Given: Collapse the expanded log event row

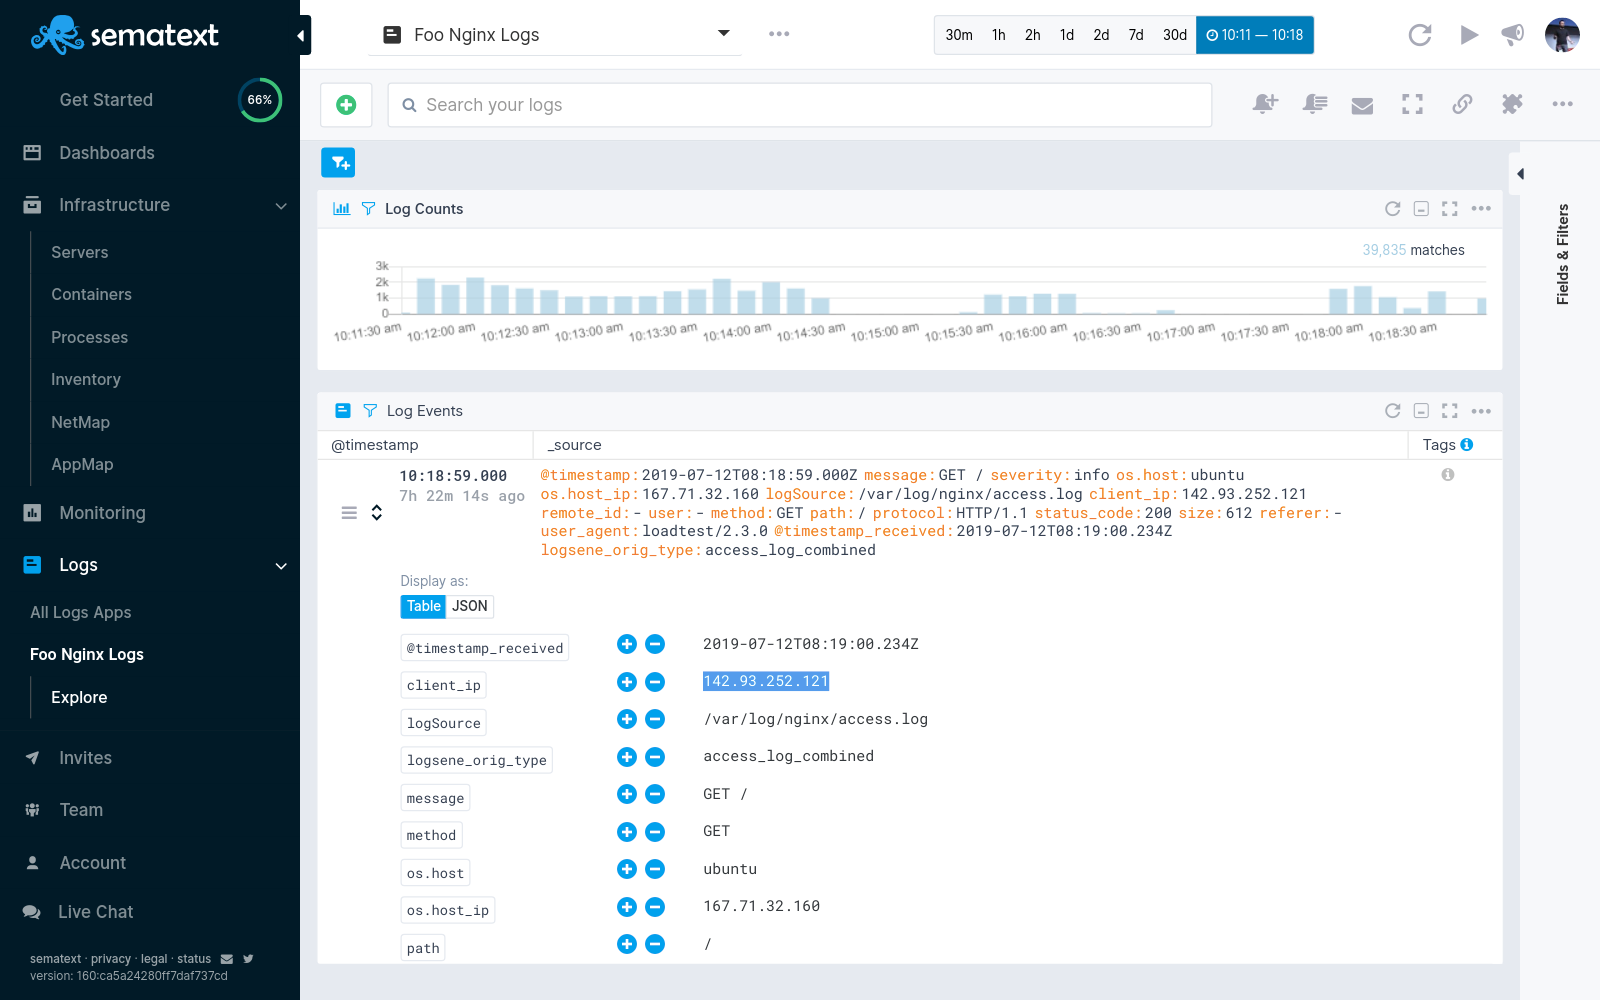Looking at the screenshot, I should (377, 513).
